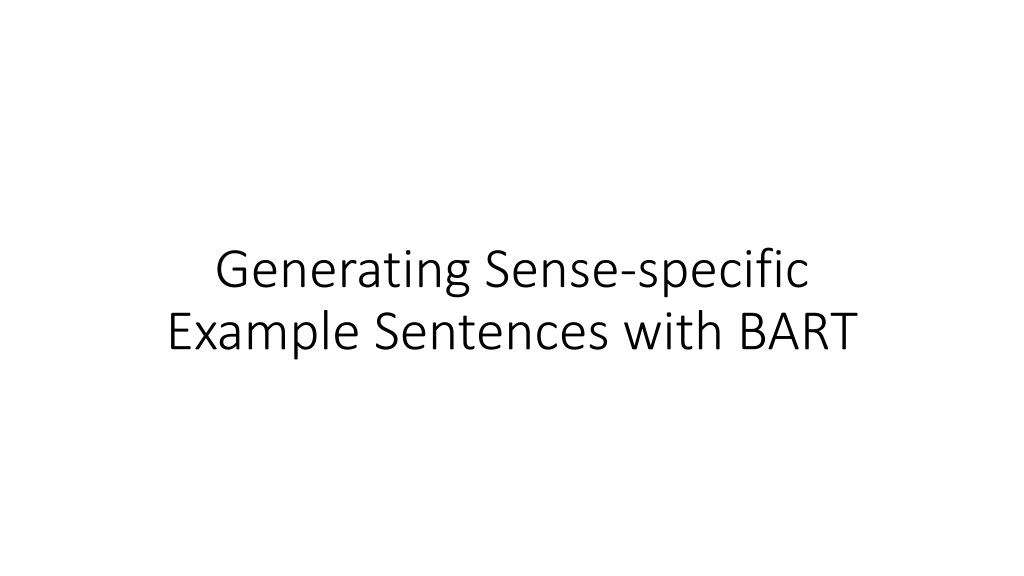Click the capital G of "Generating"
This screenshot has height=576, width=1024.
tap(233, 270)
